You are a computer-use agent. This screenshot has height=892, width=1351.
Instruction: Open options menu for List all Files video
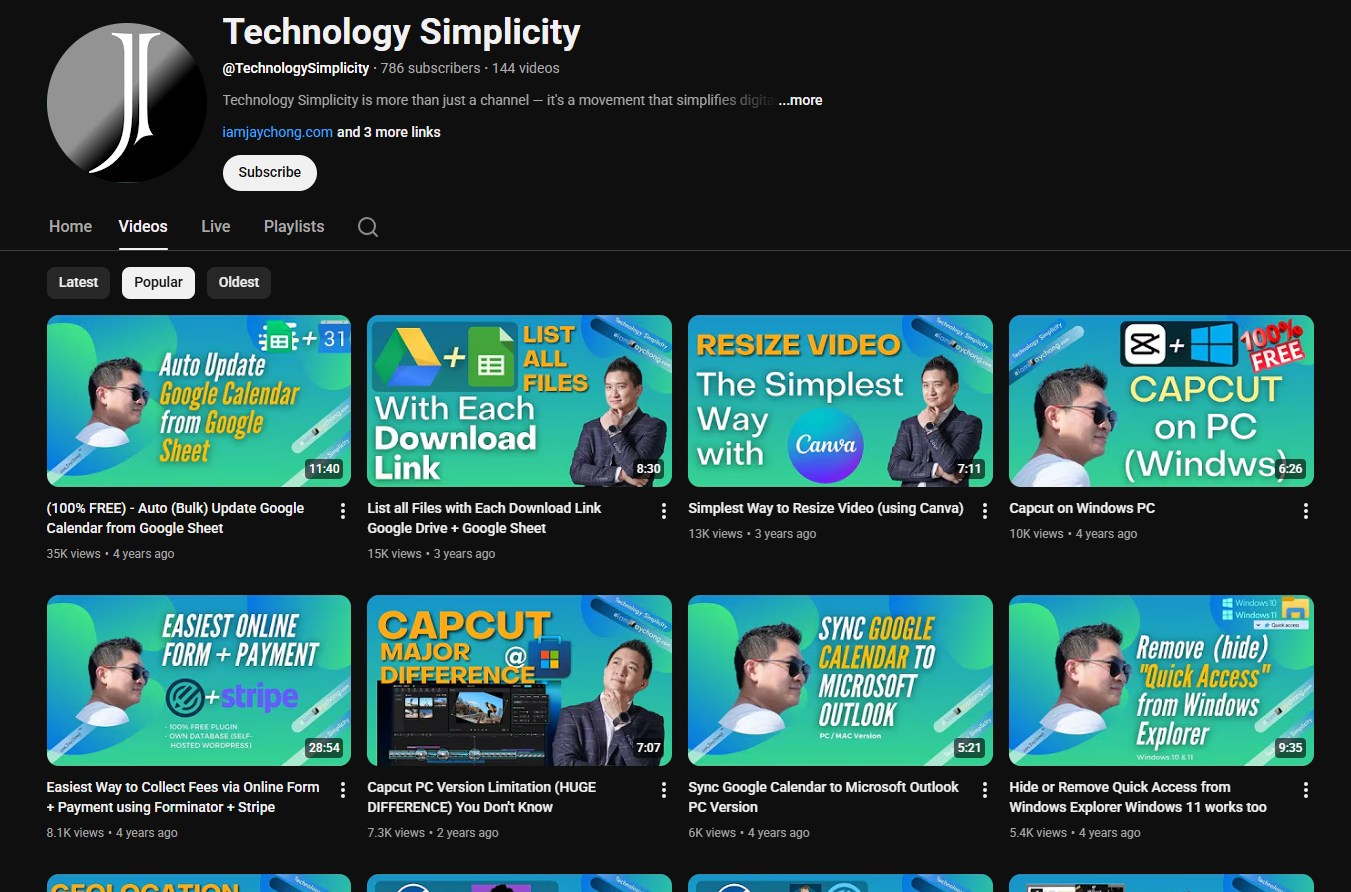tap(664, 511)
